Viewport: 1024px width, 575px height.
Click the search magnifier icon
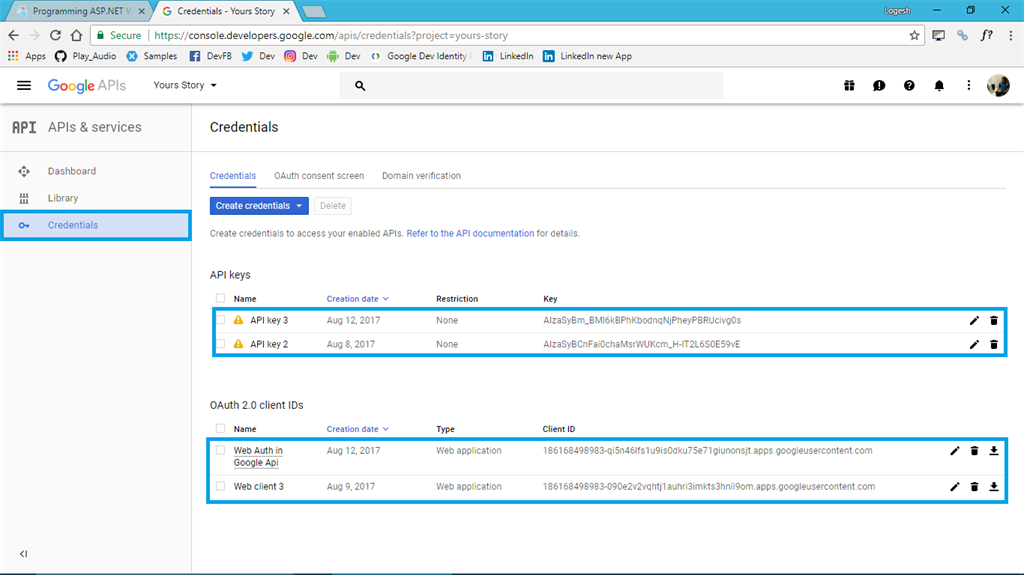coord(360,86)
